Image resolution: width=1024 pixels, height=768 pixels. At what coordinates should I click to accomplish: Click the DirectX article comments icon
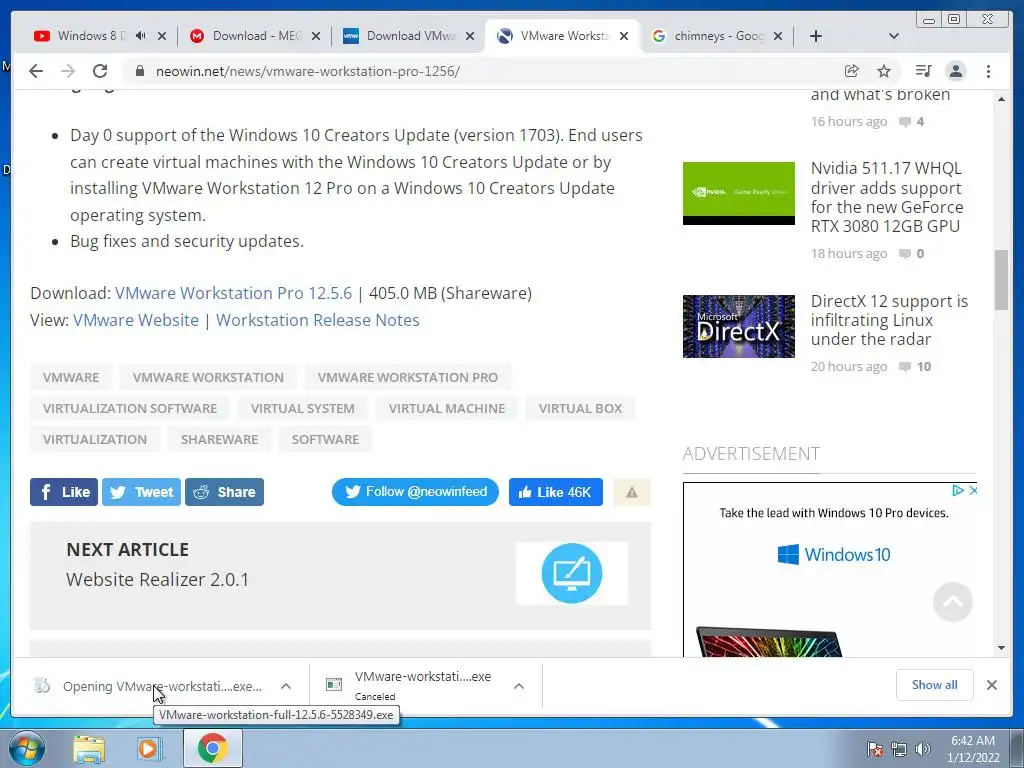point(904,366)
